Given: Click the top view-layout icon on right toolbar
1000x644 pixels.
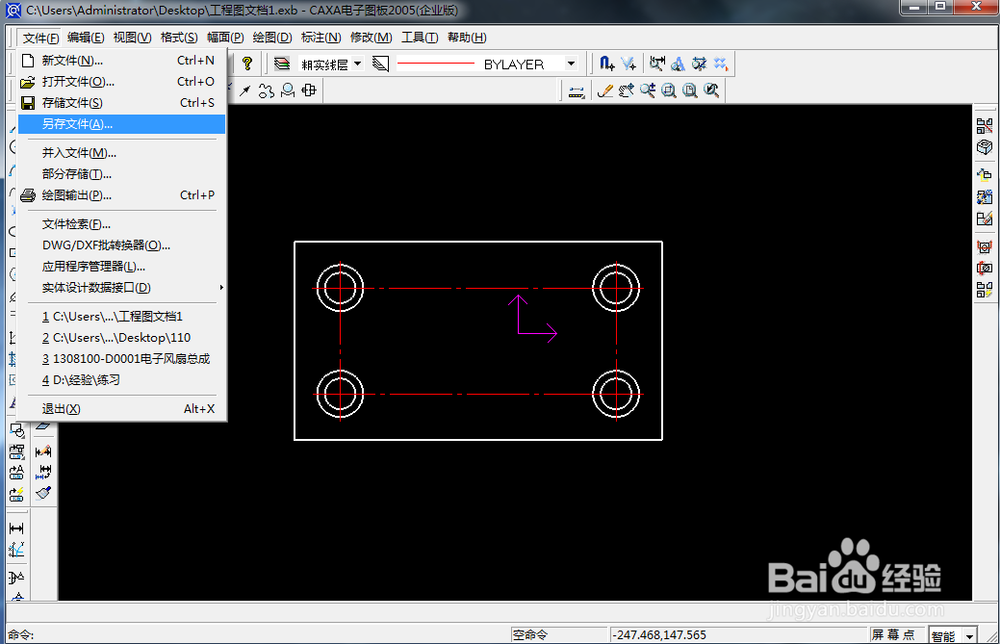Looking at the screenshot, I should pos(984,126).
